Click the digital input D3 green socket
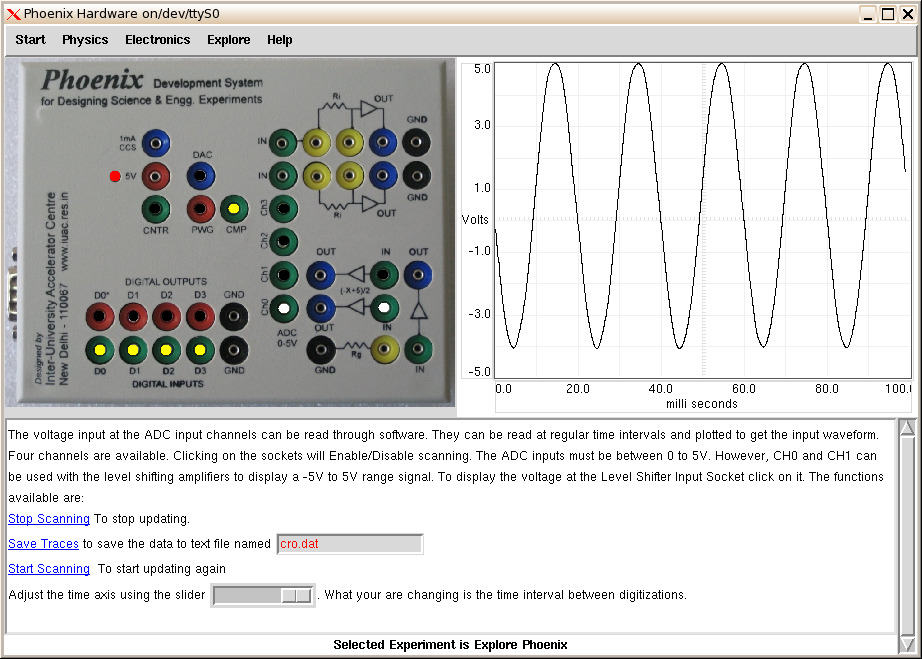922x659 pixels. point(201,350)
